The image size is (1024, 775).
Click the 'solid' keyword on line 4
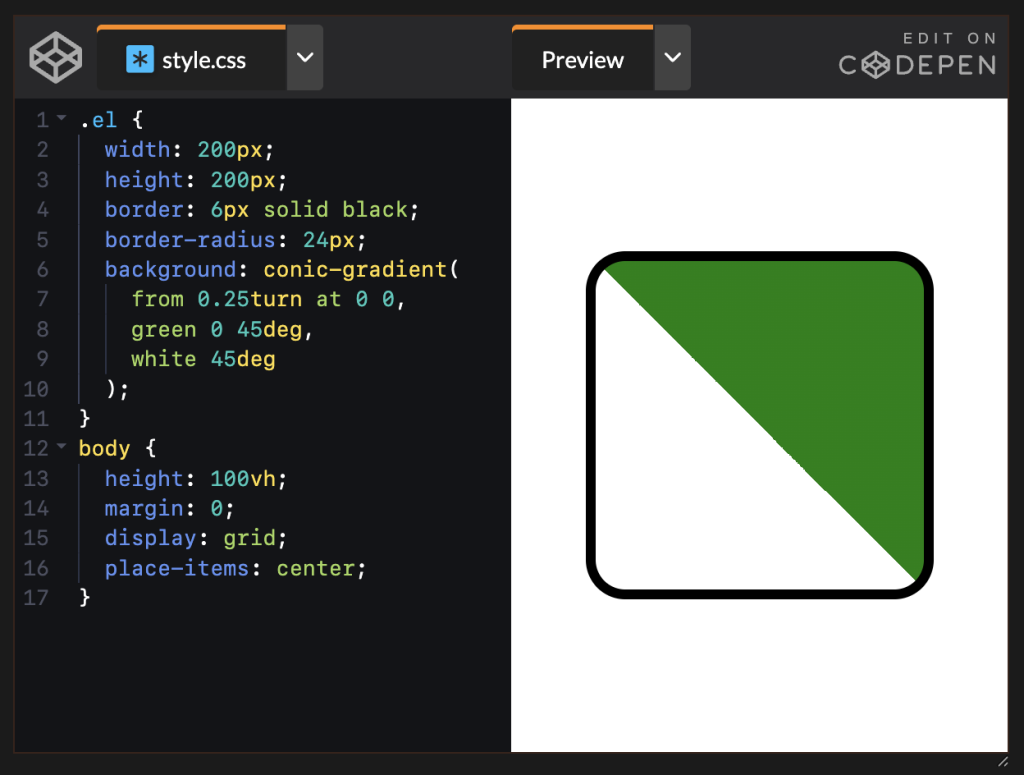(296, 210)
